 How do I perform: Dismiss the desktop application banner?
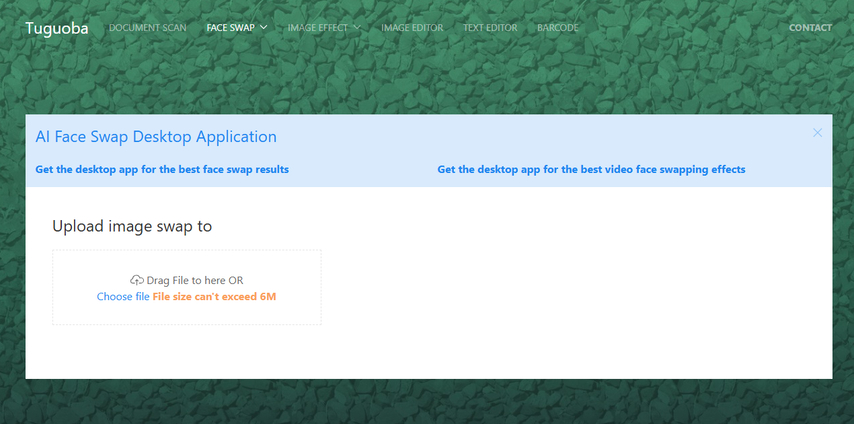click(x=817, y=132)
